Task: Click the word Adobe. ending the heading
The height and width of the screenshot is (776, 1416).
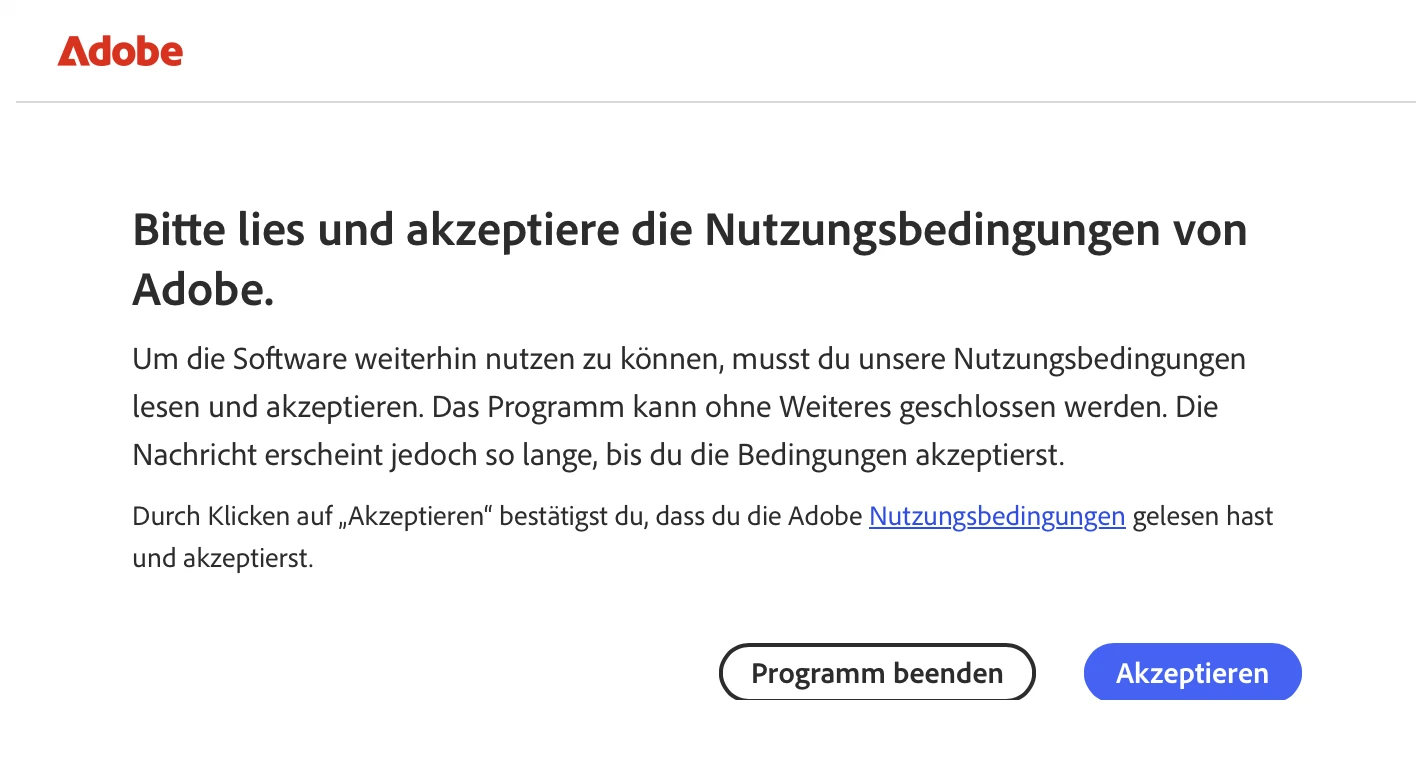Action: pyautogui.click(x=203, y=290)
